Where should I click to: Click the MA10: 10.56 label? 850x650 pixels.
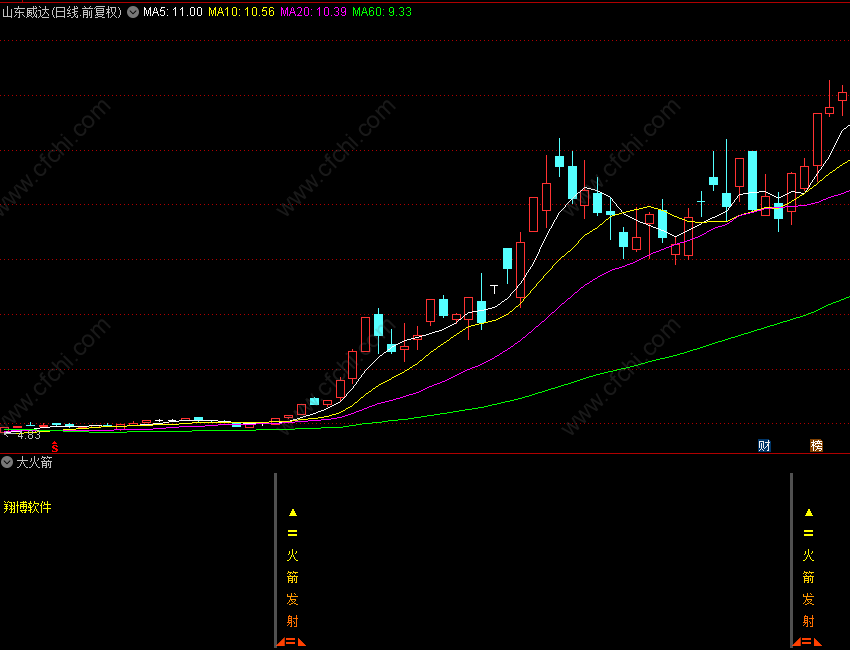241,12
